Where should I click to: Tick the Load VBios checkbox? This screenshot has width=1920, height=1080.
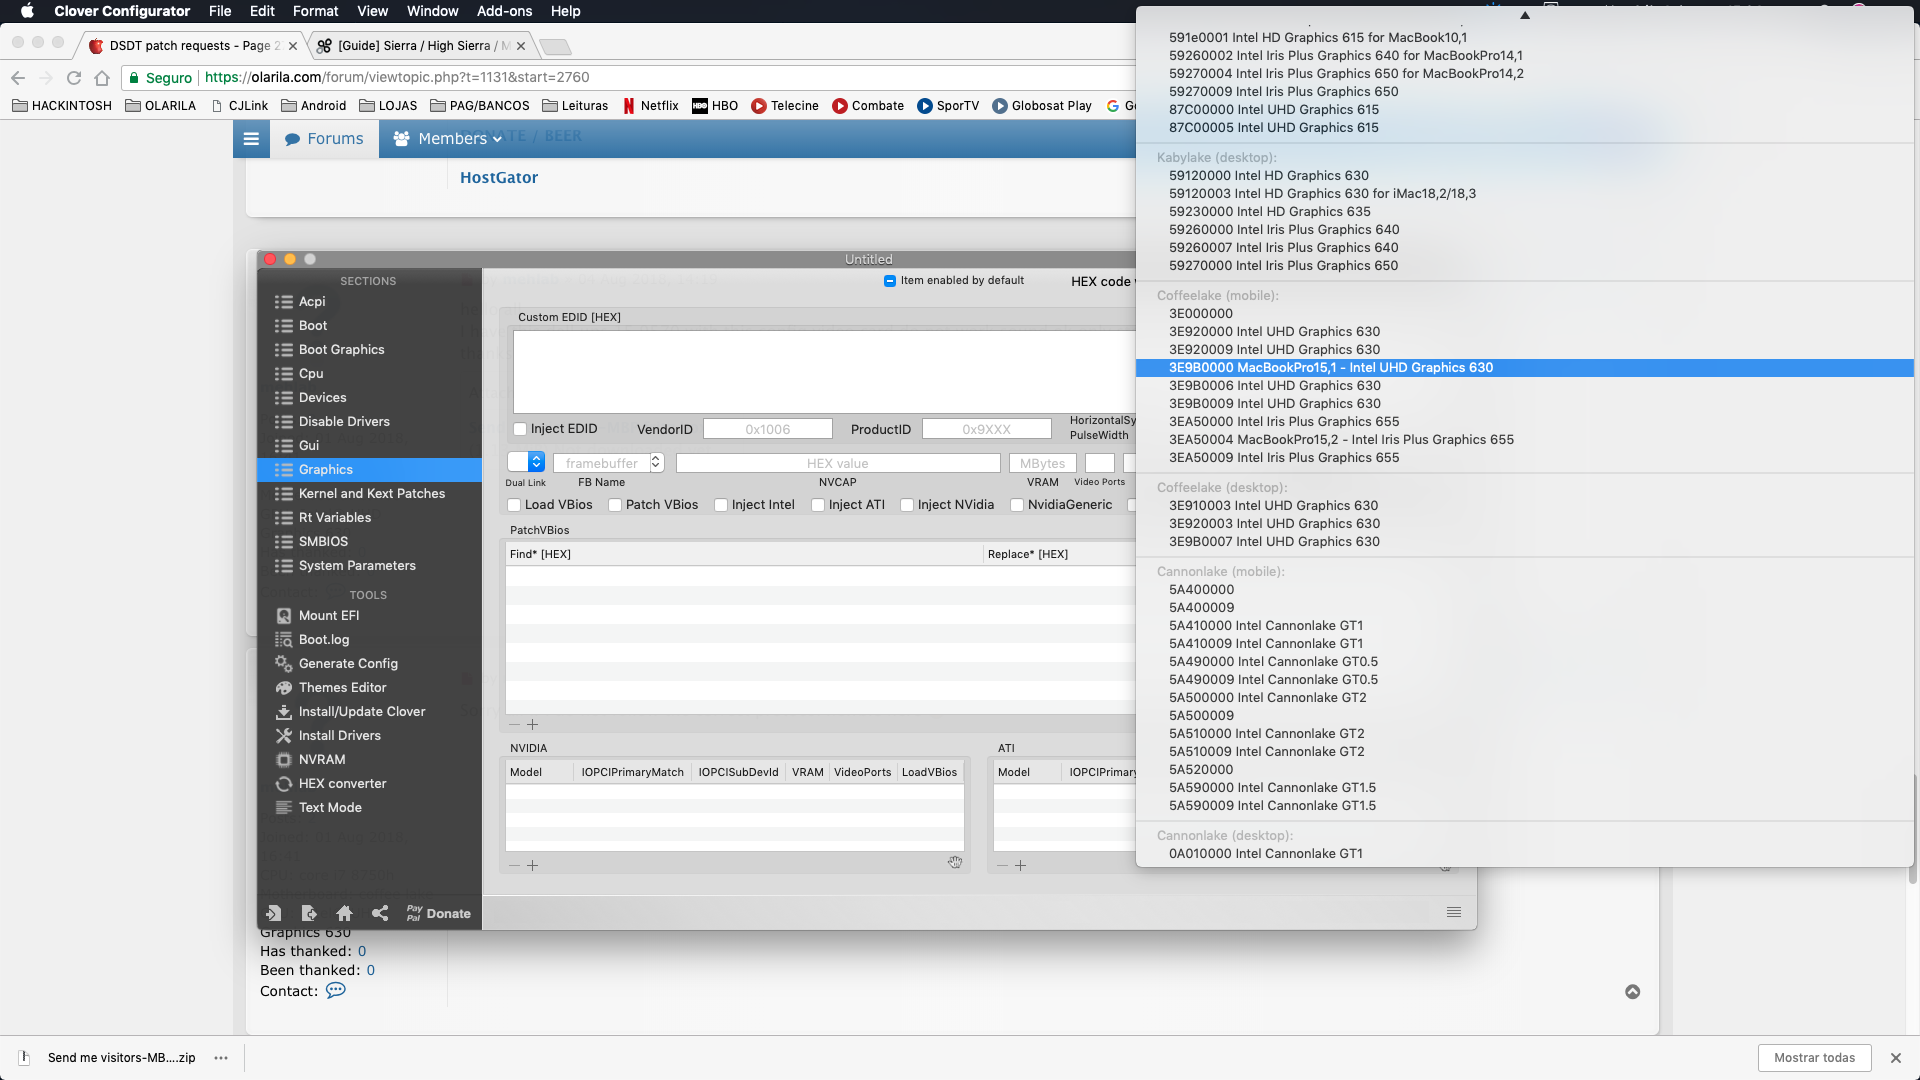coord(514,505)
